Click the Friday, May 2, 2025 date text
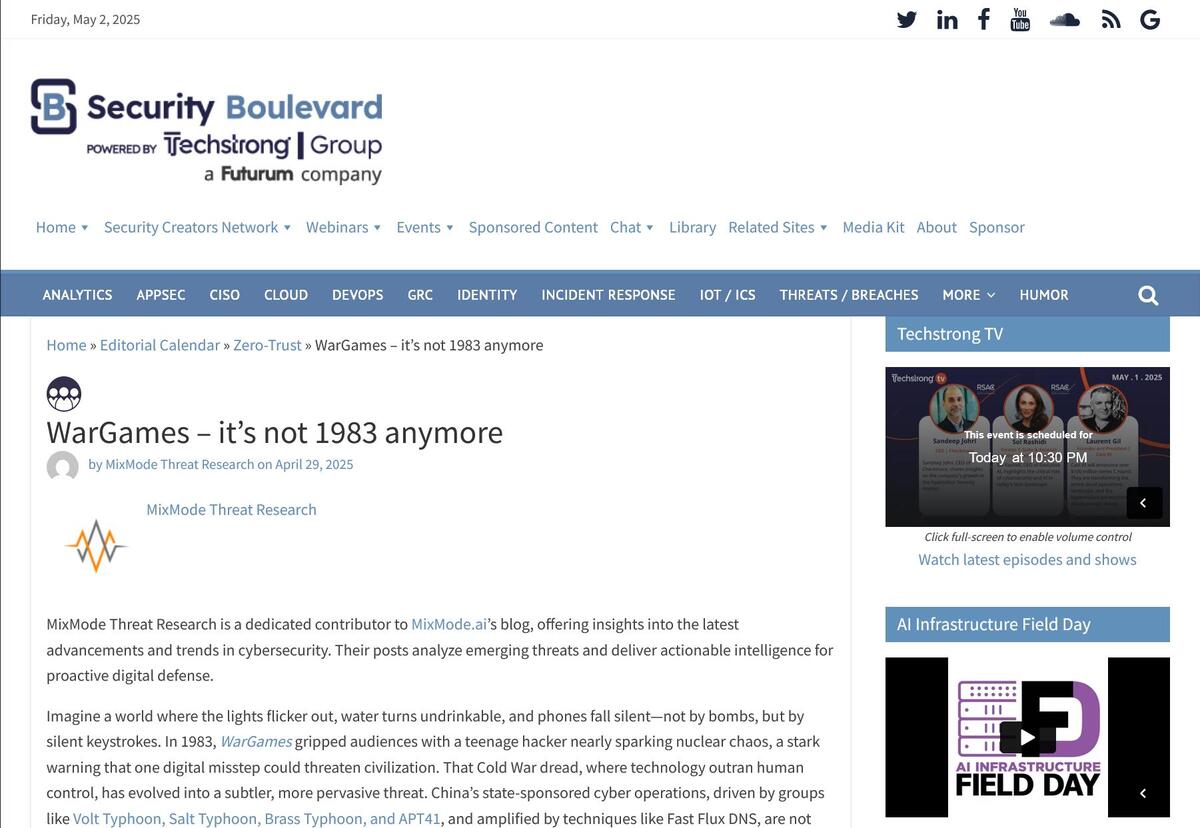Screen dimensions: 1200x828 pos(86,19)
